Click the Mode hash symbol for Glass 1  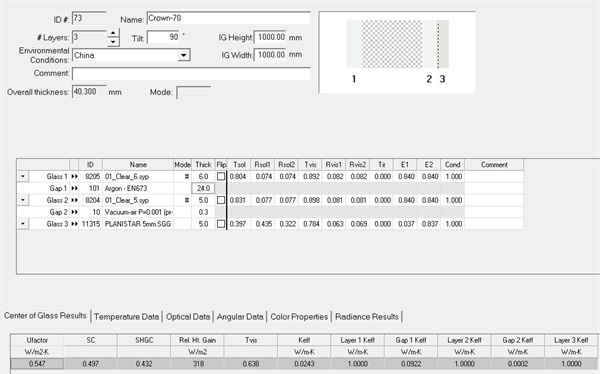(187, 176)
